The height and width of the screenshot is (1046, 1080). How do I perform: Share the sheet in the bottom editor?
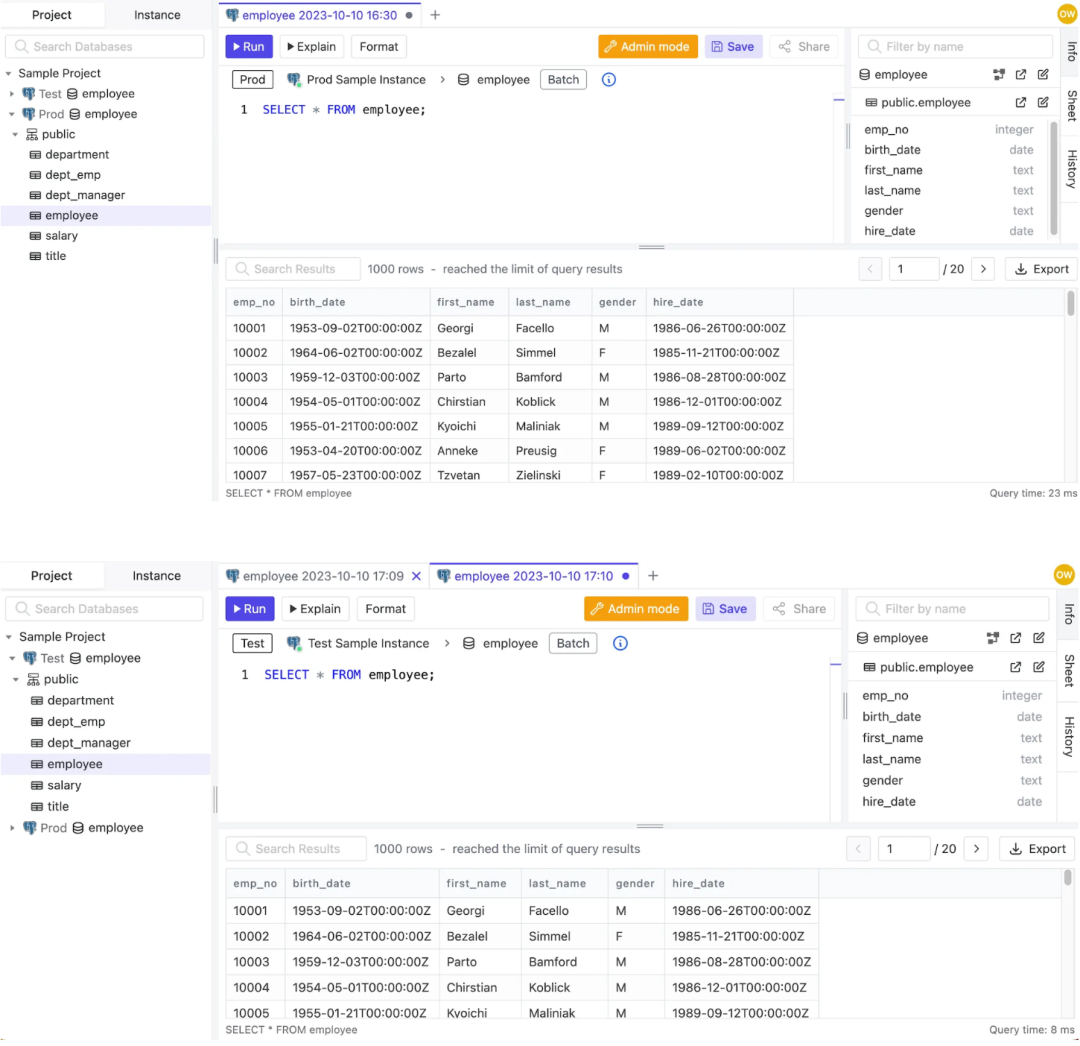point(800,609)
